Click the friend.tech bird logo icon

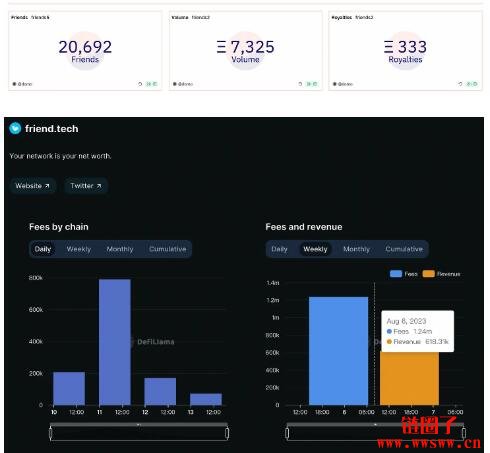click(x=15, y=128)
